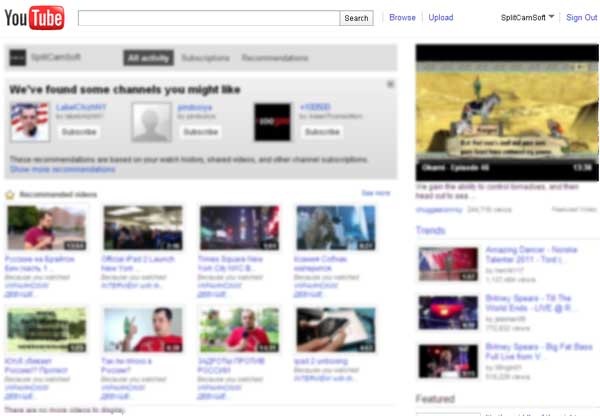Subscribe to the black logo channel
The image size is (600, 416).
(323, 132)
